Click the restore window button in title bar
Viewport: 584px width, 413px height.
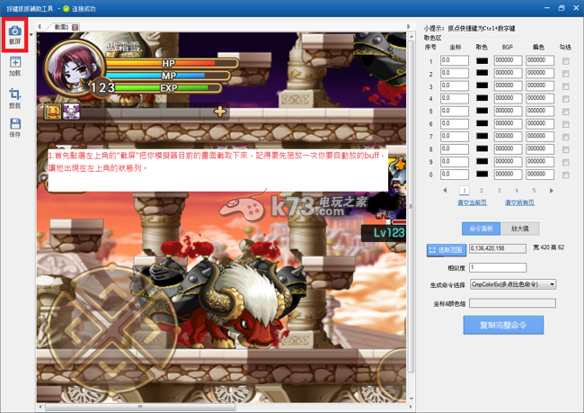pyautogui.click(x=561, y=8)
